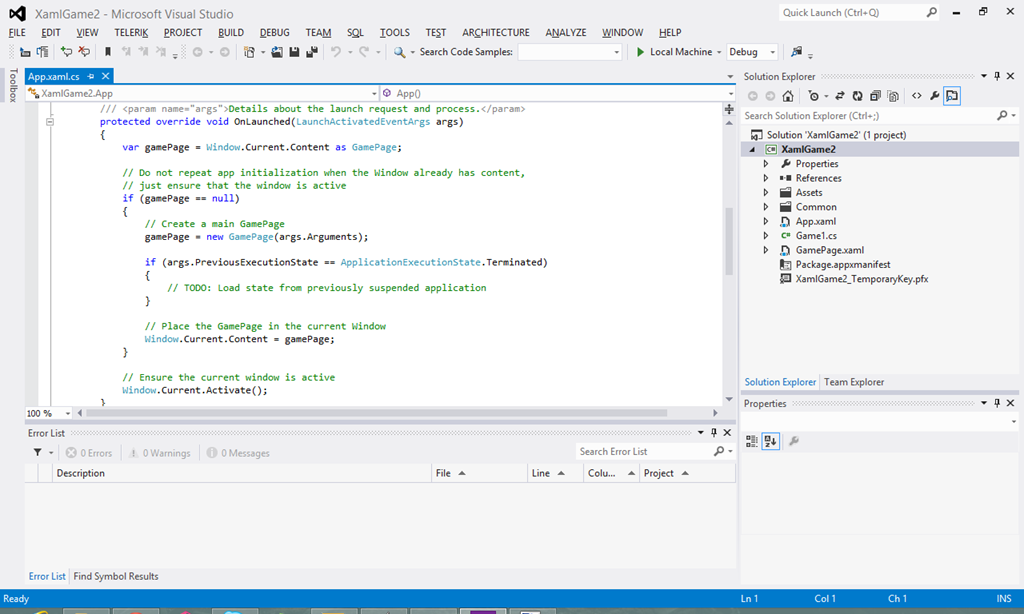
Task: Click the Search Code Samples input box
Action: tap(570, 52)
